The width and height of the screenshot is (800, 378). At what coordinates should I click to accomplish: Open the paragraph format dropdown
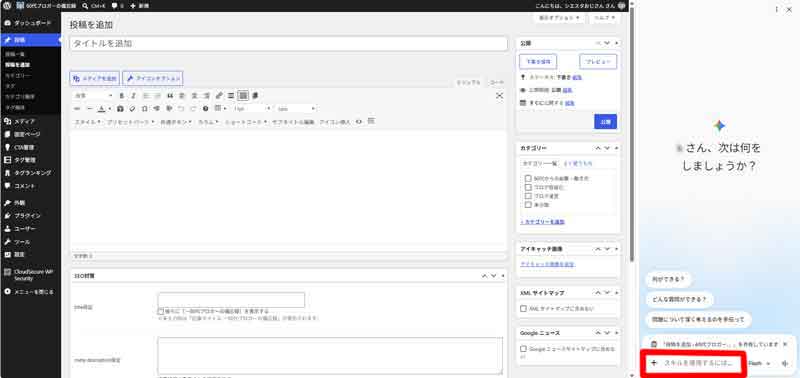tap(93, 95)
